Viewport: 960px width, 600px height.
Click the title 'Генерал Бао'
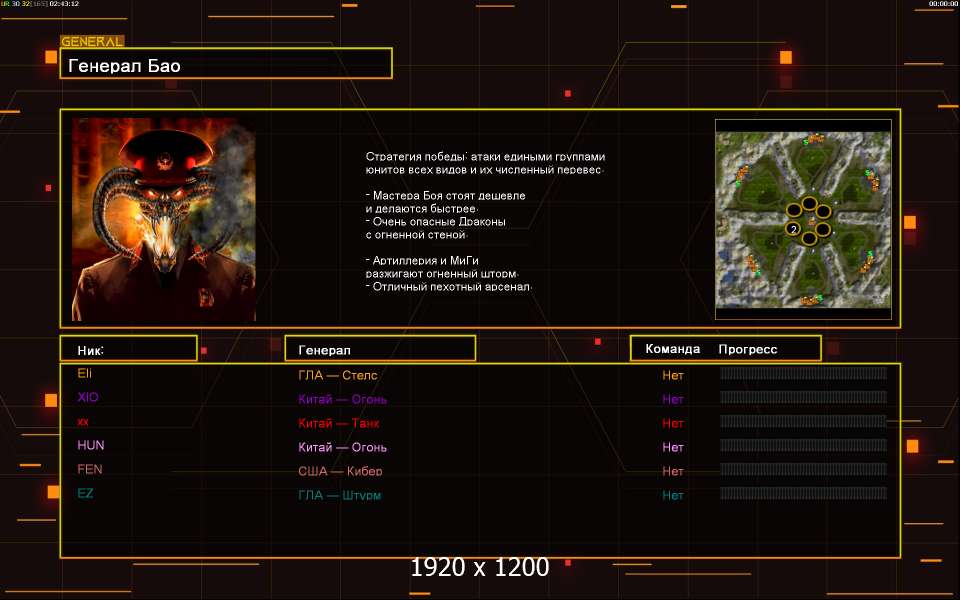pos(124,66)
